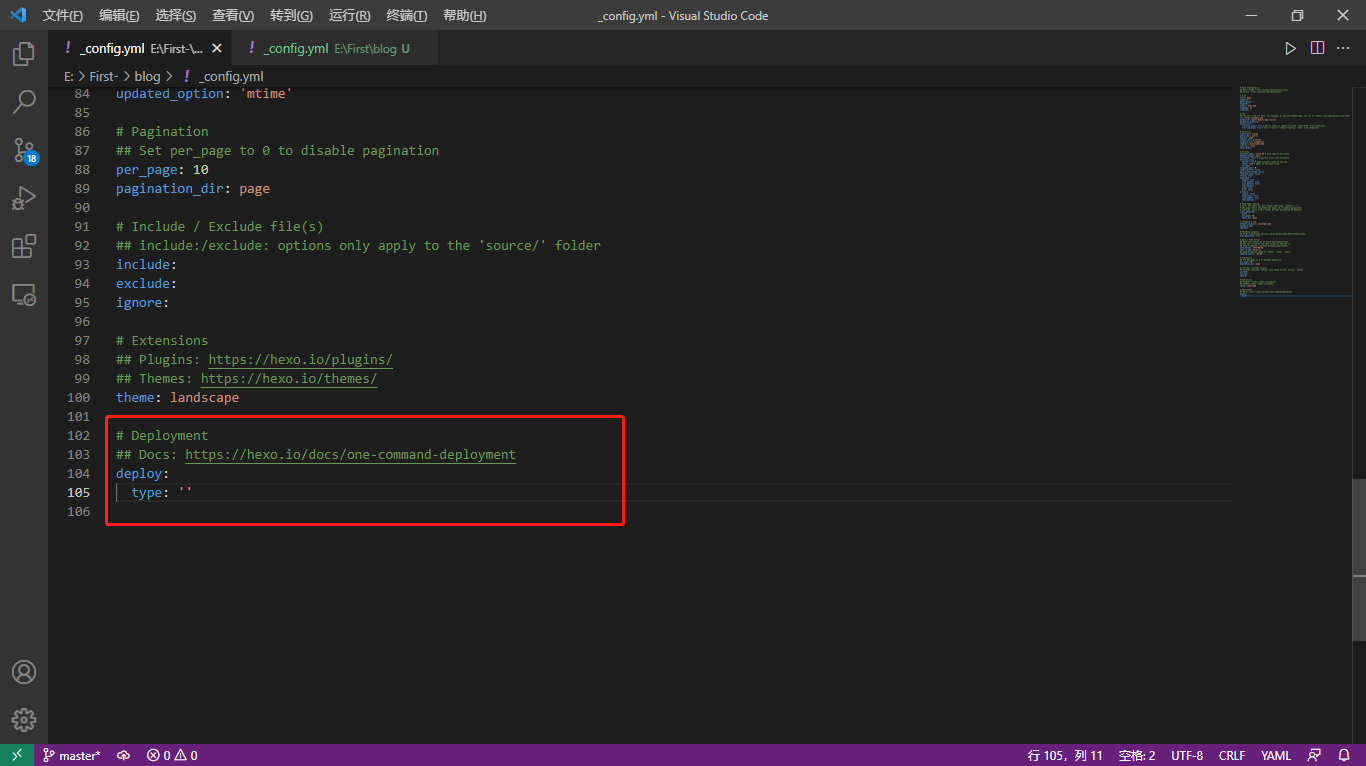The width and height of the screenshot is (1366, 766).
Task: Open the Search view in activity bar
Action: (24, 102)
